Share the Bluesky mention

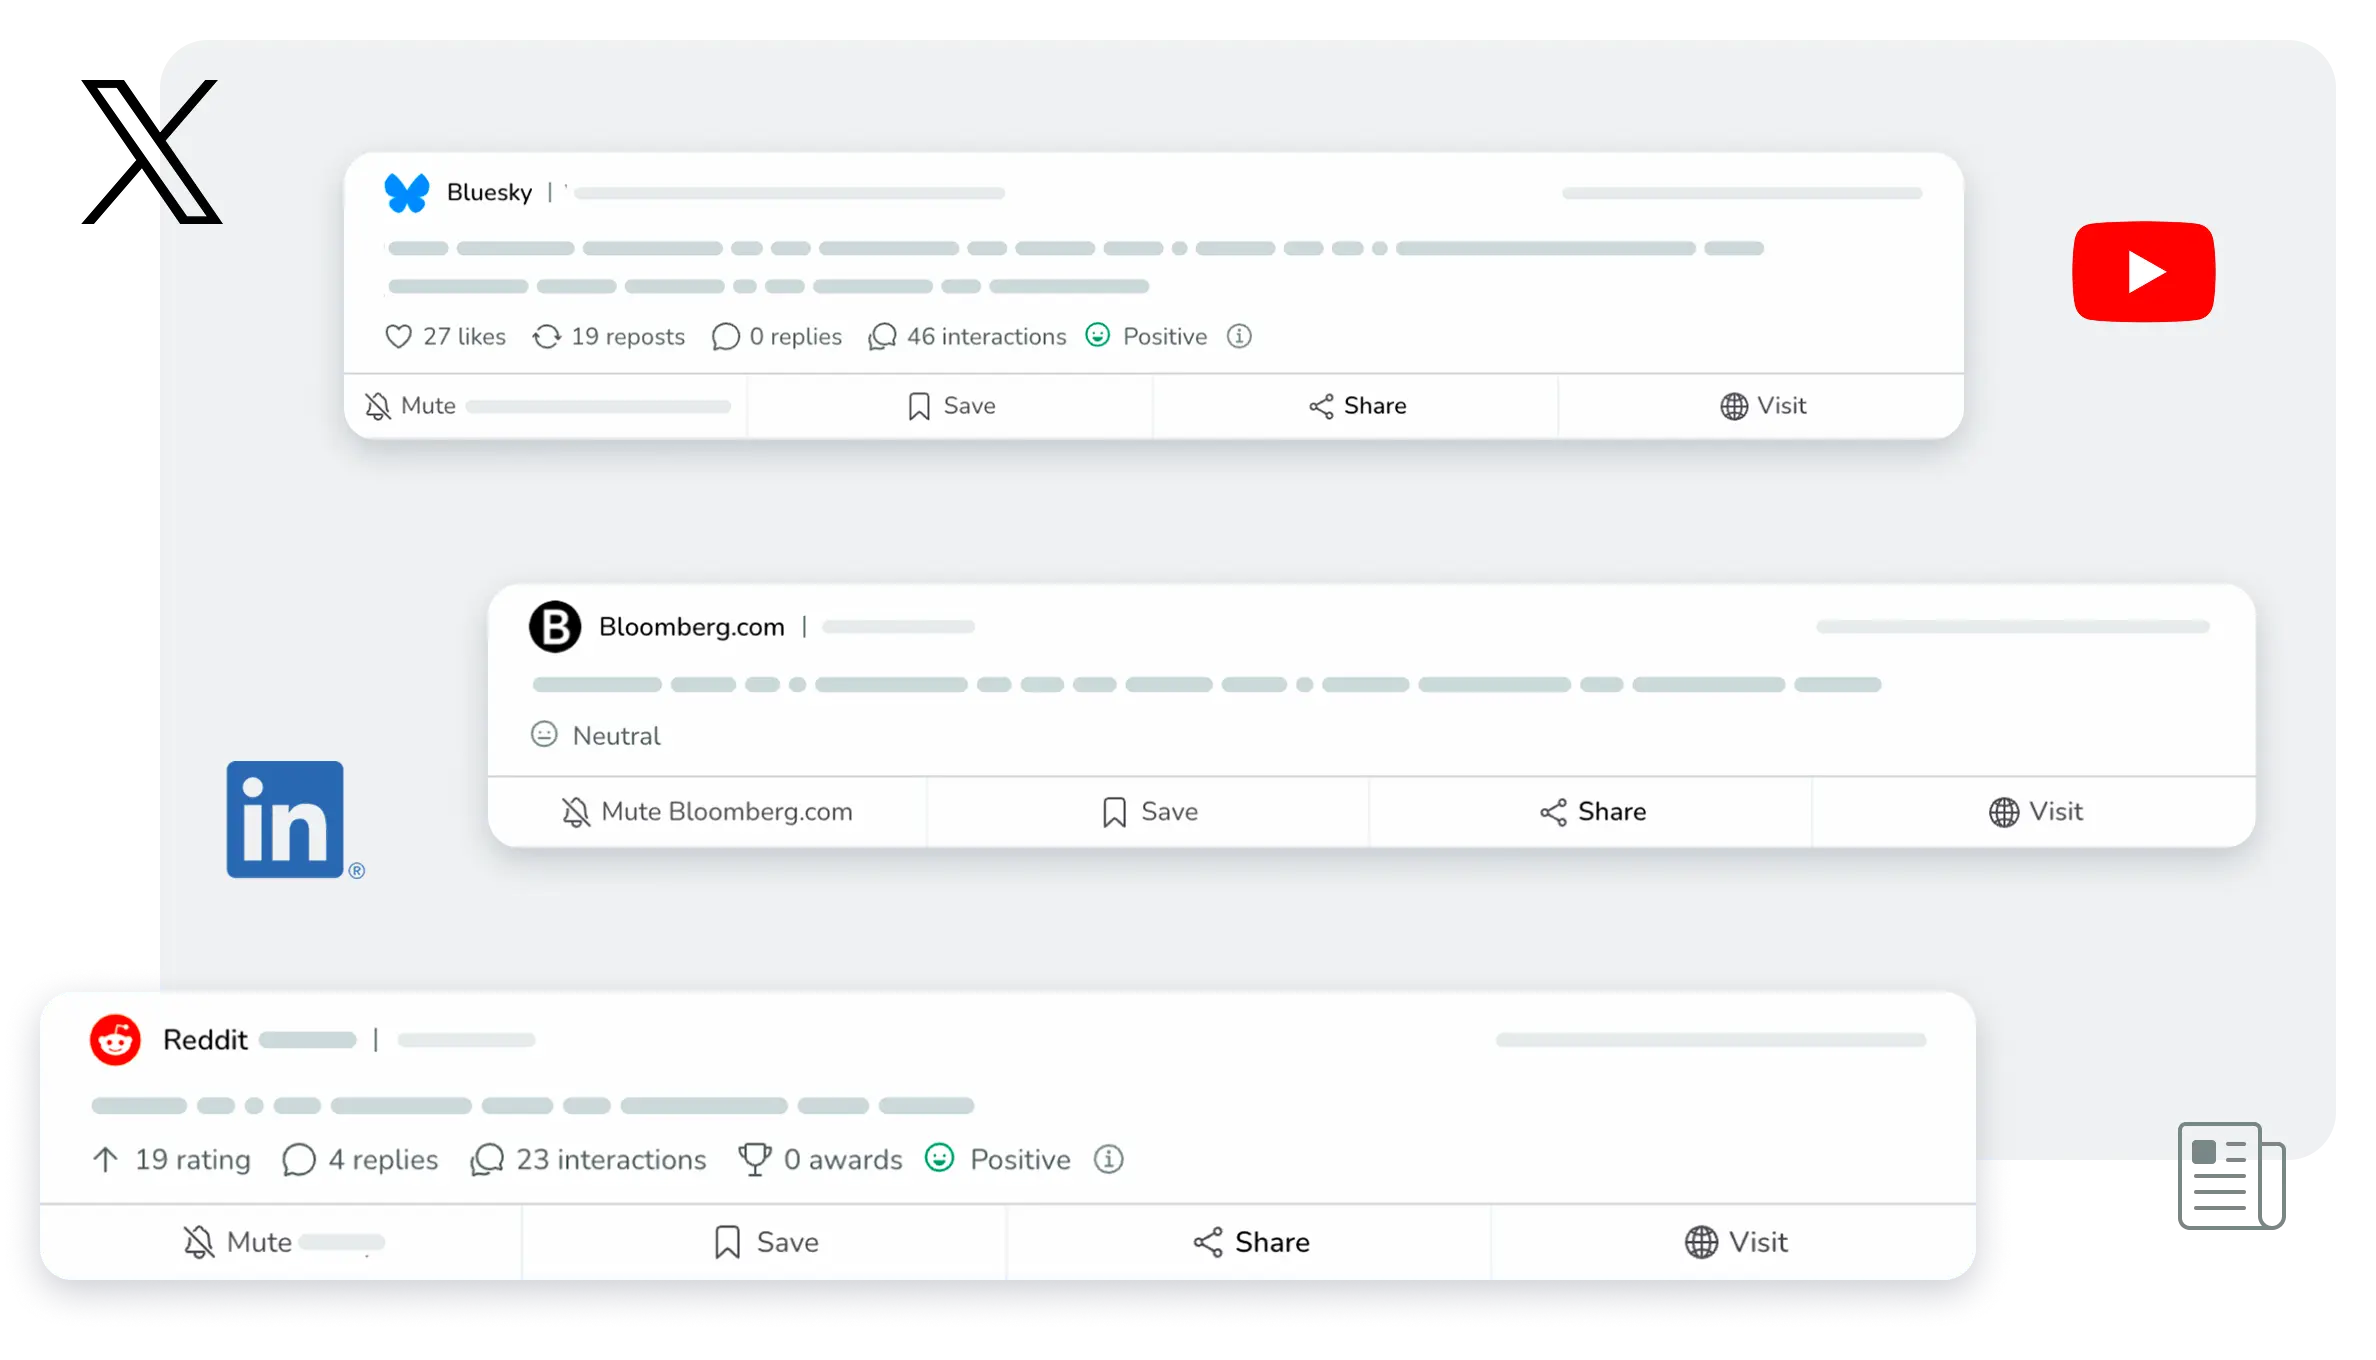click(x=1357, y=406)
